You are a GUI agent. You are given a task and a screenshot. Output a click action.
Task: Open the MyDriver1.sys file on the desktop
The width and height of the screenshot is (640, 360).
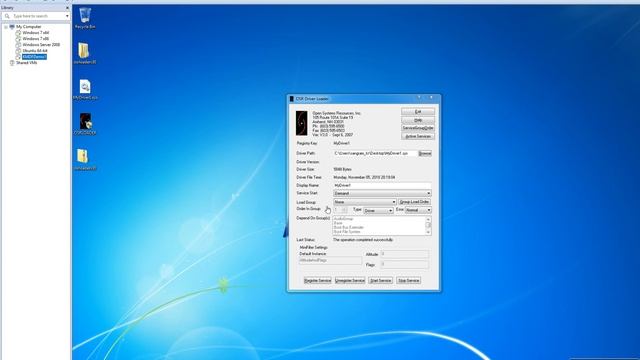(x=85, y=90)
